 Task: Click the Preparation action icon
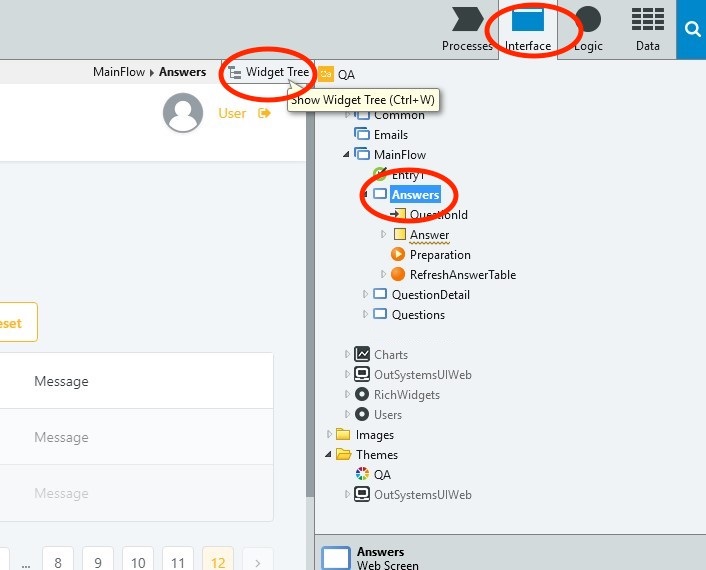398,254
